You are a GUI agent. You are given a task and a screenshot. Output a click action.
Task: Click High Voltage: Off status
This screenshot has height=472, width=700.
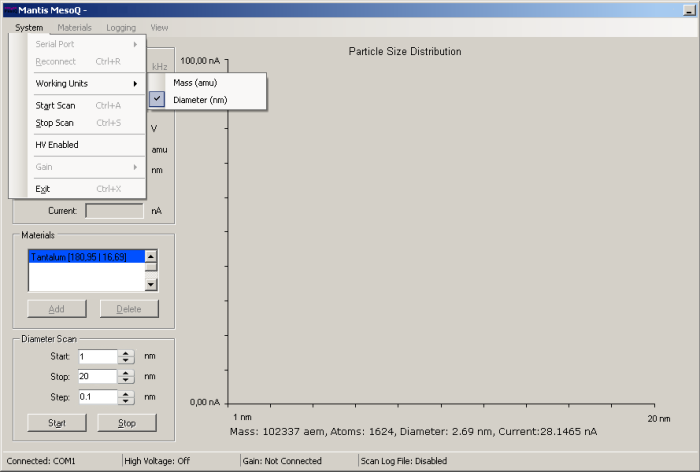coord(157,461)
